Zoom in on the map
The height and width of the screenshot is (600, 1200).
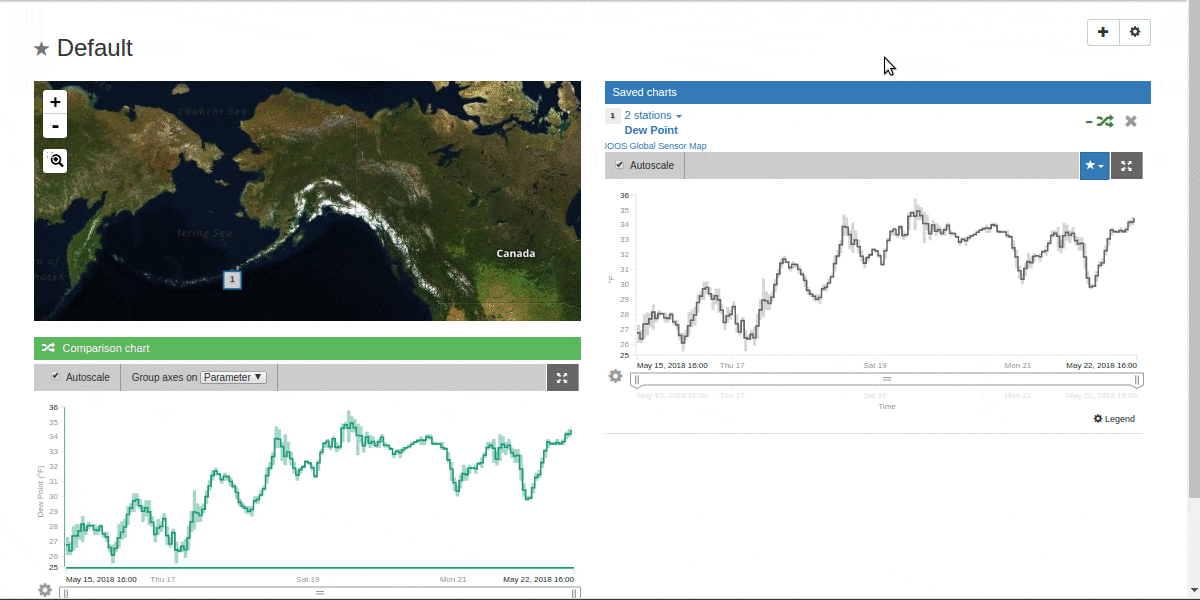pyautogui.click(x=55, y=101)
